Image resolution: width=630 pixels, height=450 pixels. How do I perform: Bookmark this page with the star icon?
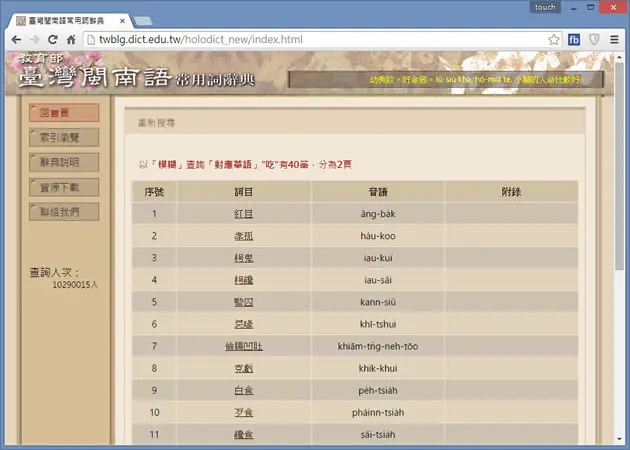[x=554, y=39]
